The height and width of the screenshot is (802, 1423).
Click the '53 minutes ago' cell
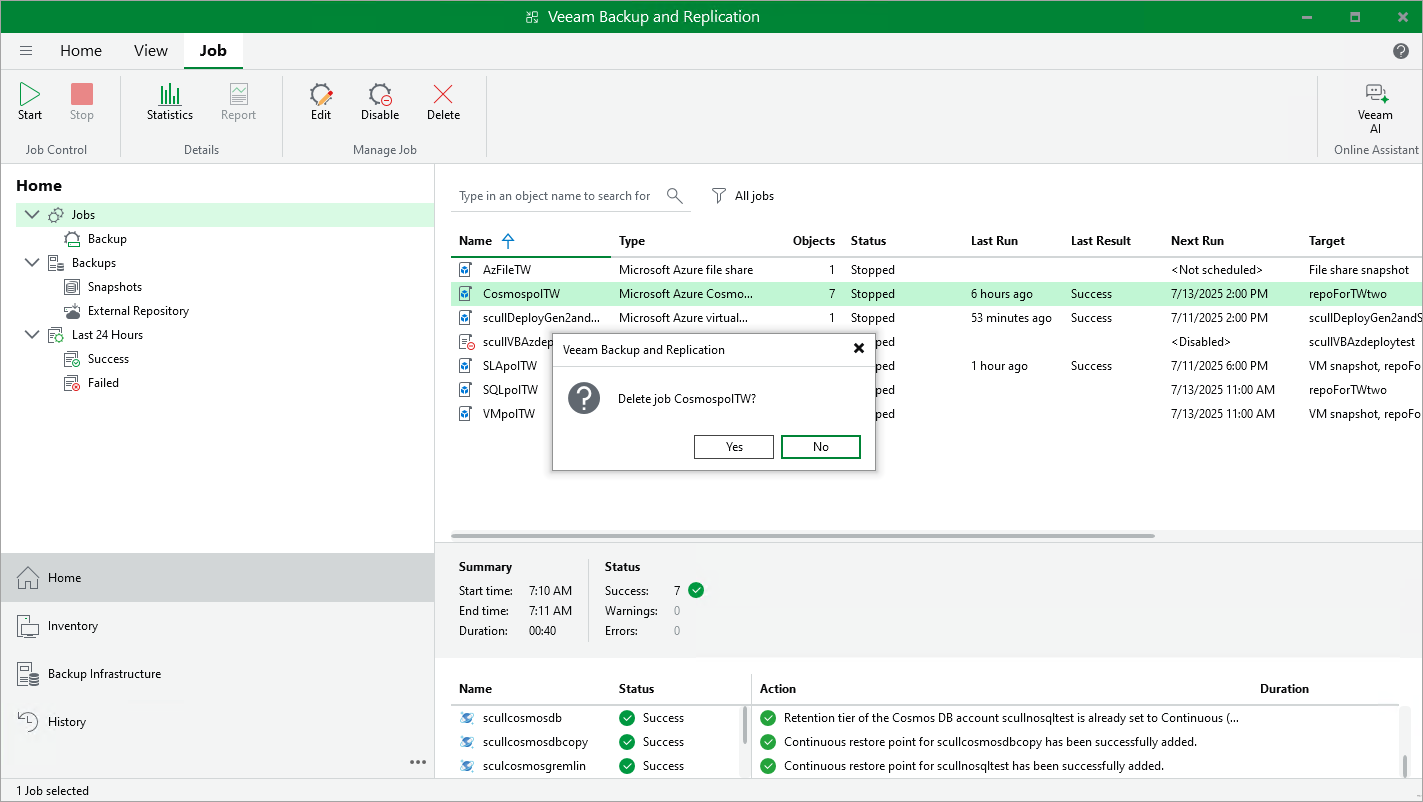click(x=1011, y=318)
